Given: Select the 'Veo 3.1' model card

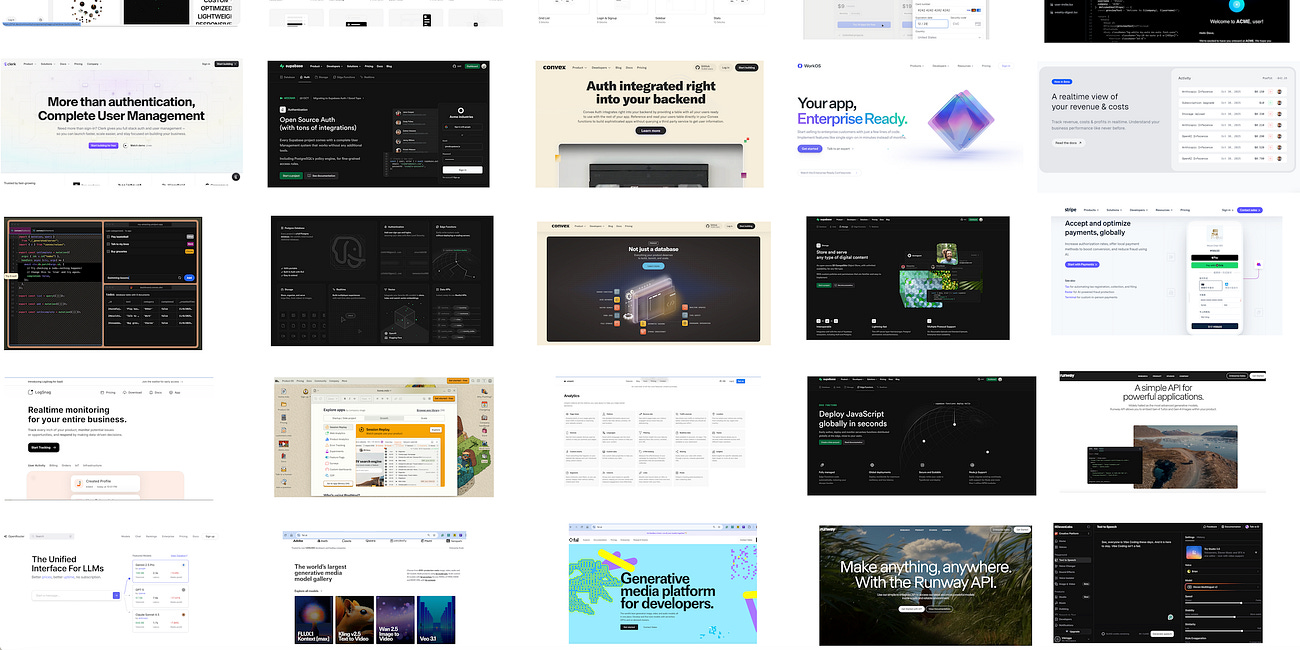Looking at the screenshot, I should tap(436, 620).
